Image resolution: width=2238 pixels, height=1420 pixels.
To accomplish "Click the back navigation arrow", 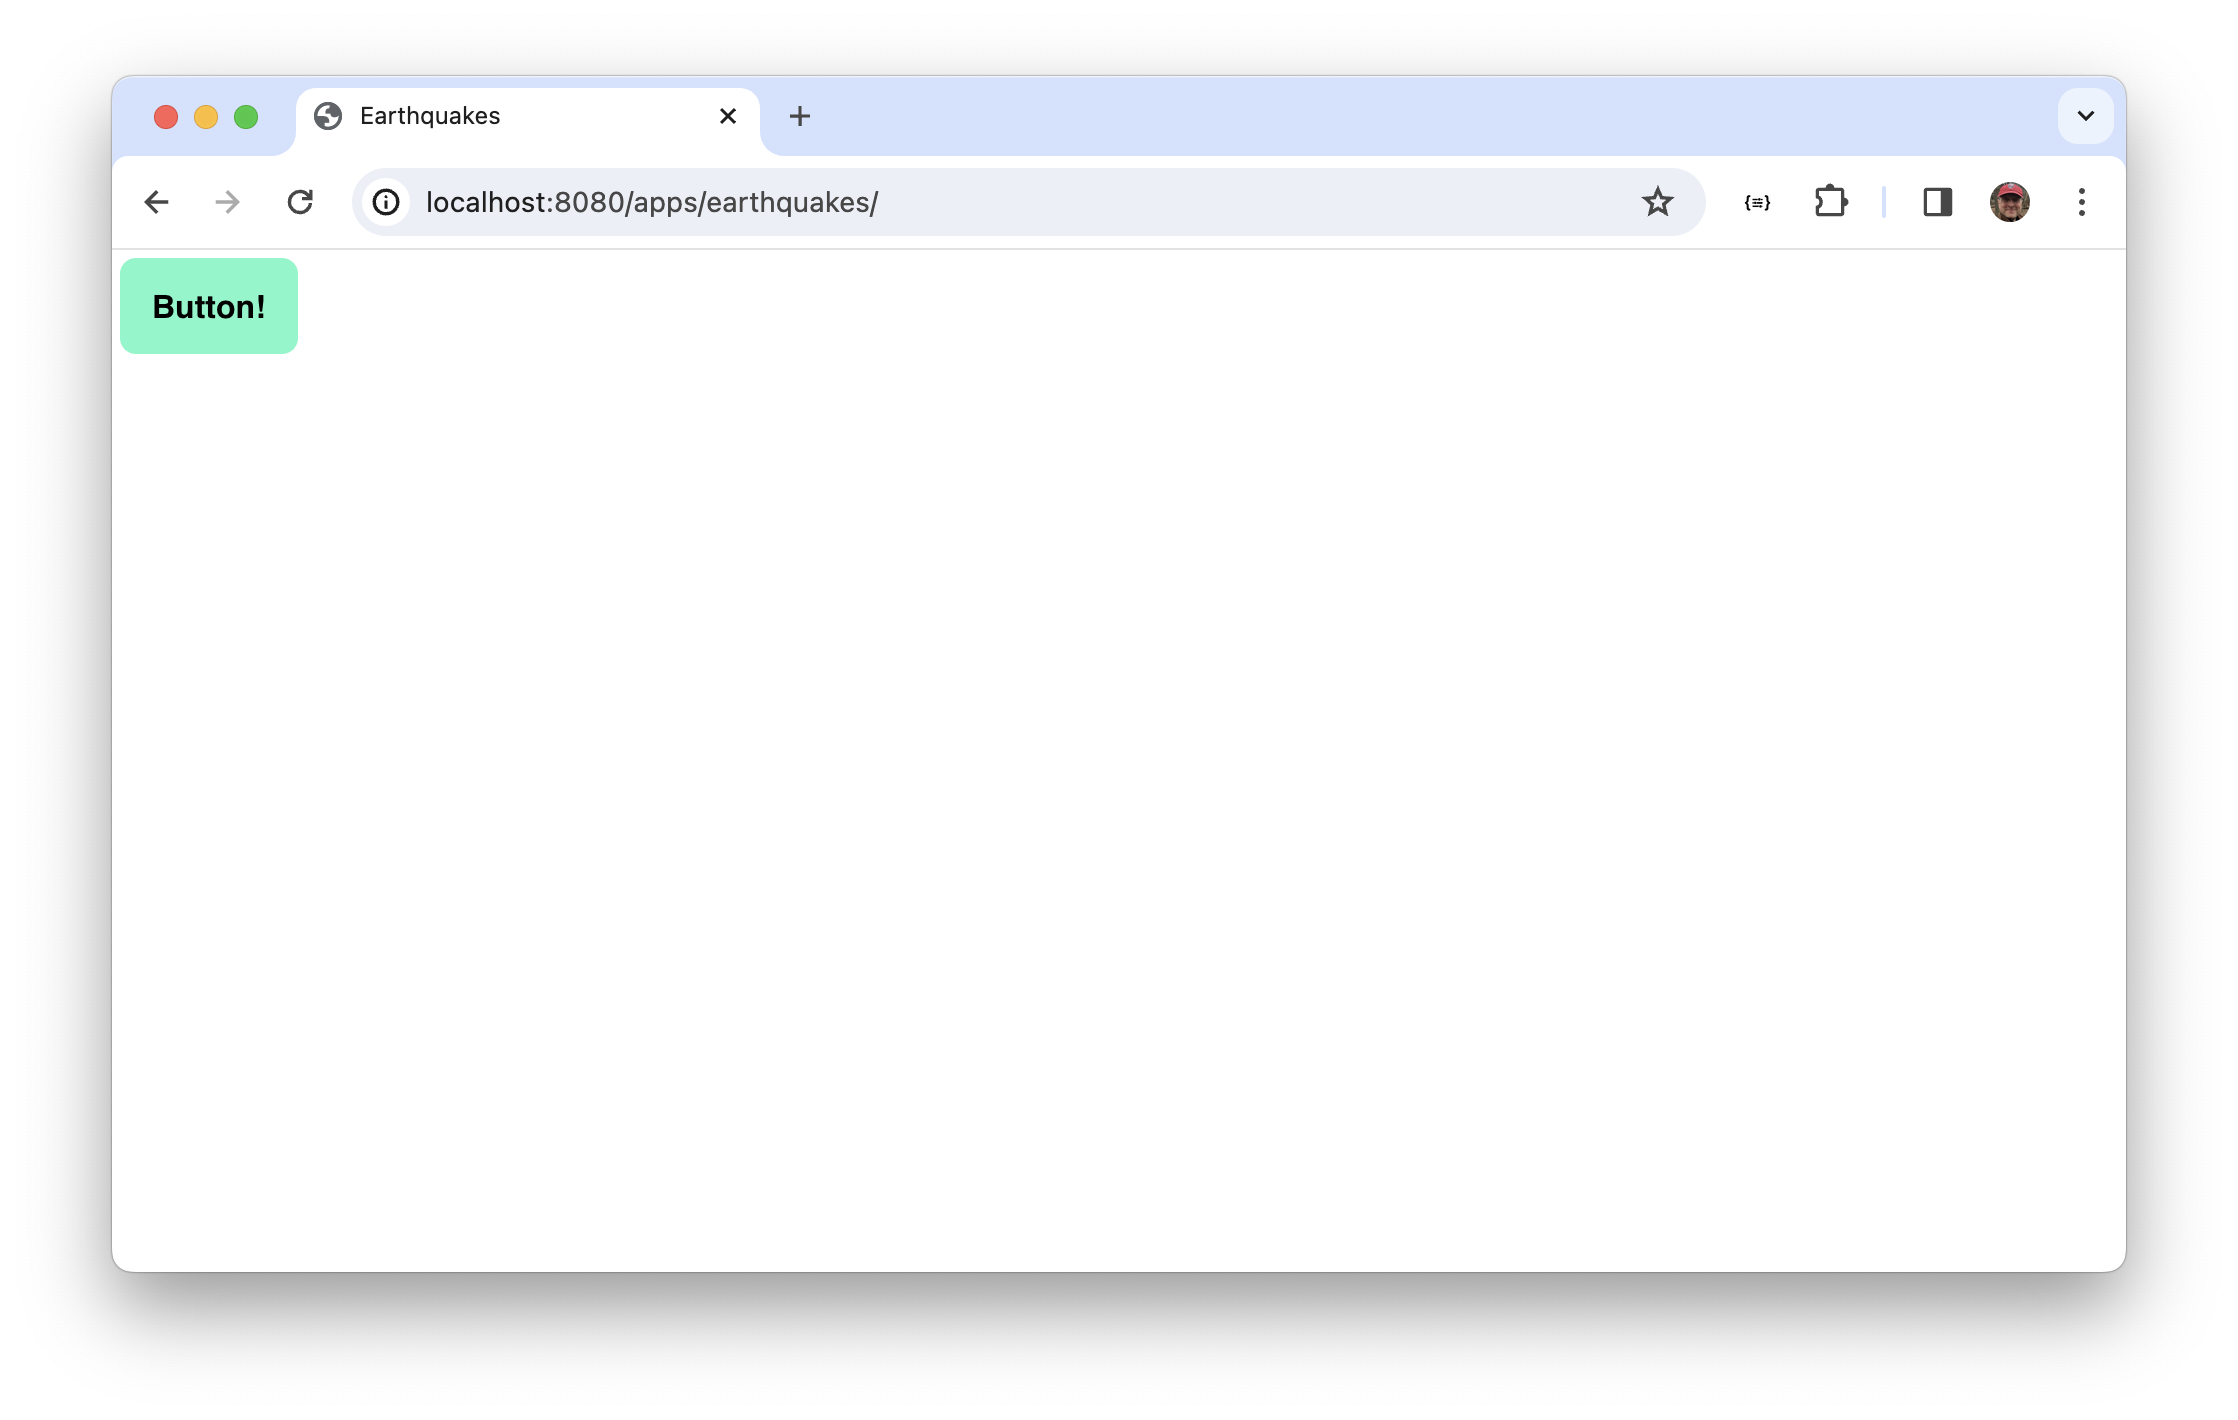I will coord(156,202).
